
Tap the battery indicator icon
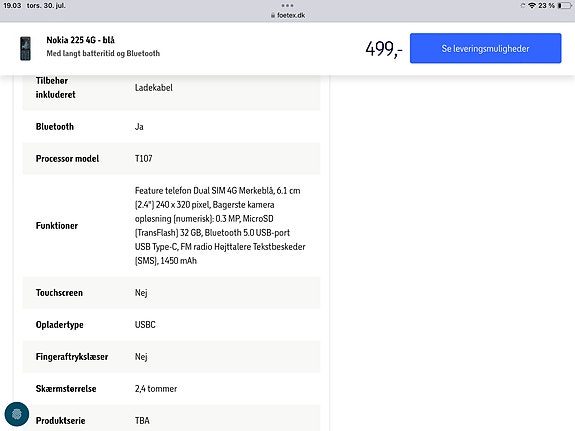coord(564,6)
